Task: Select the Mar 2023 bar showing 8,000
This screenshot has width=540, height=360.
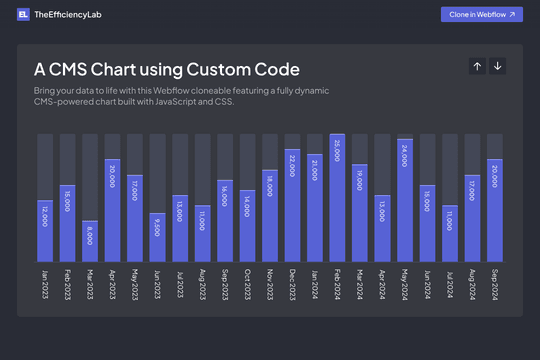Action: click(x=90, y=241)
